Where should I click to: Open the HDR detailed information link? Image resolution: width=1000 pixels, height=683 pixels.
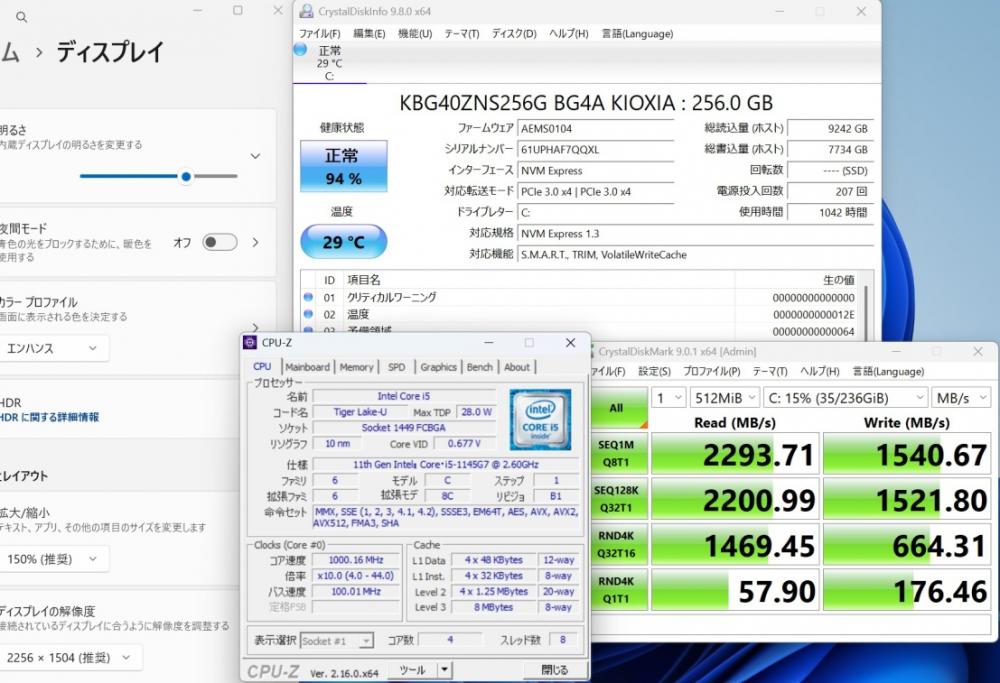(50, 417)
